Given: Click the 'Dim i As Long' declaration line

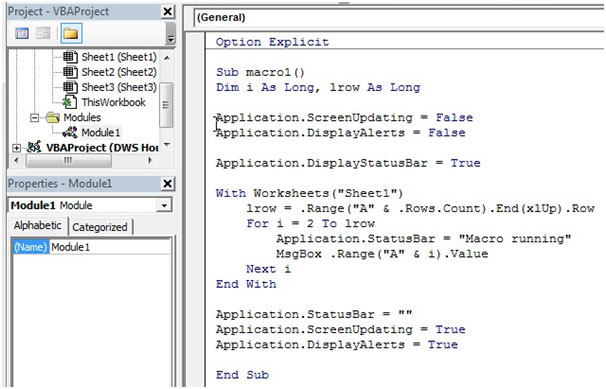Looking at the screenshot, I should pos(318,87).
